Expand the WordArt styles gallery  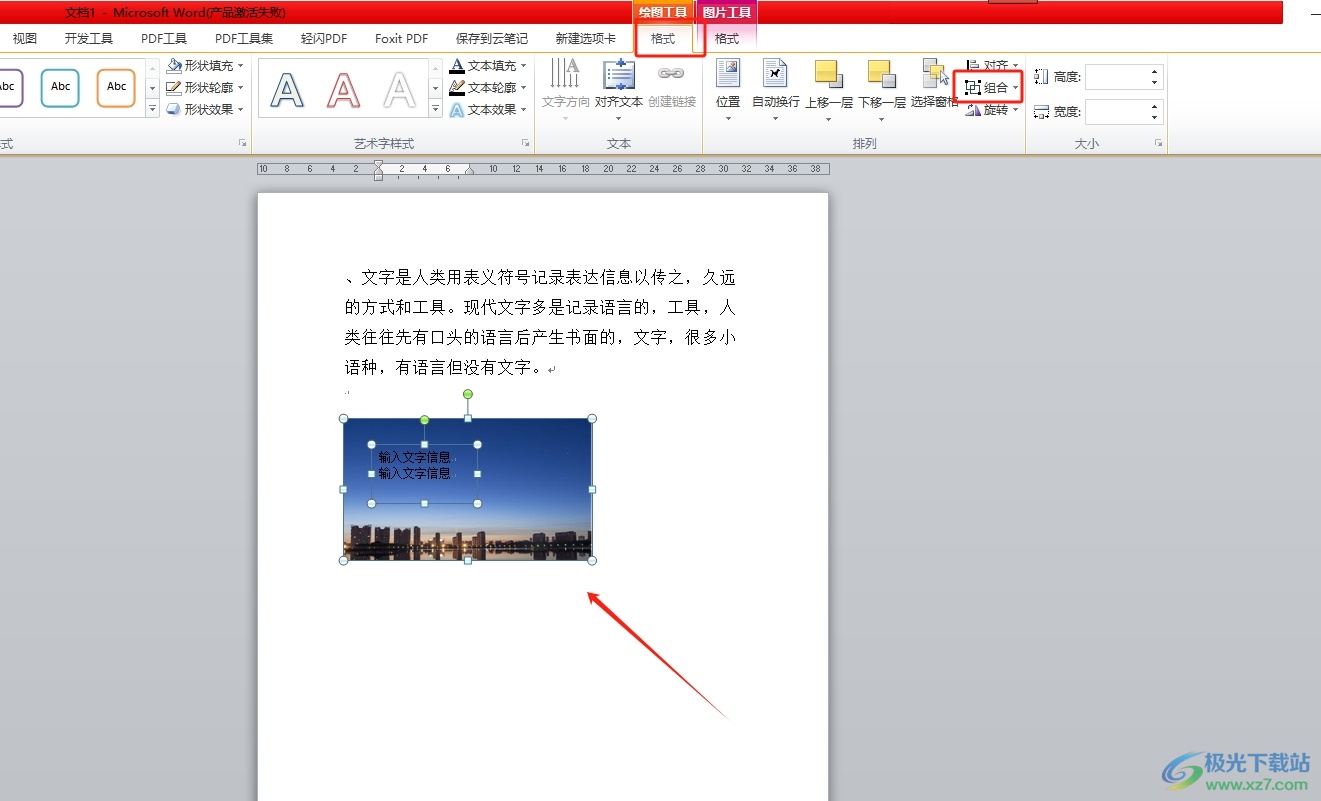click(x=435, y=108)
